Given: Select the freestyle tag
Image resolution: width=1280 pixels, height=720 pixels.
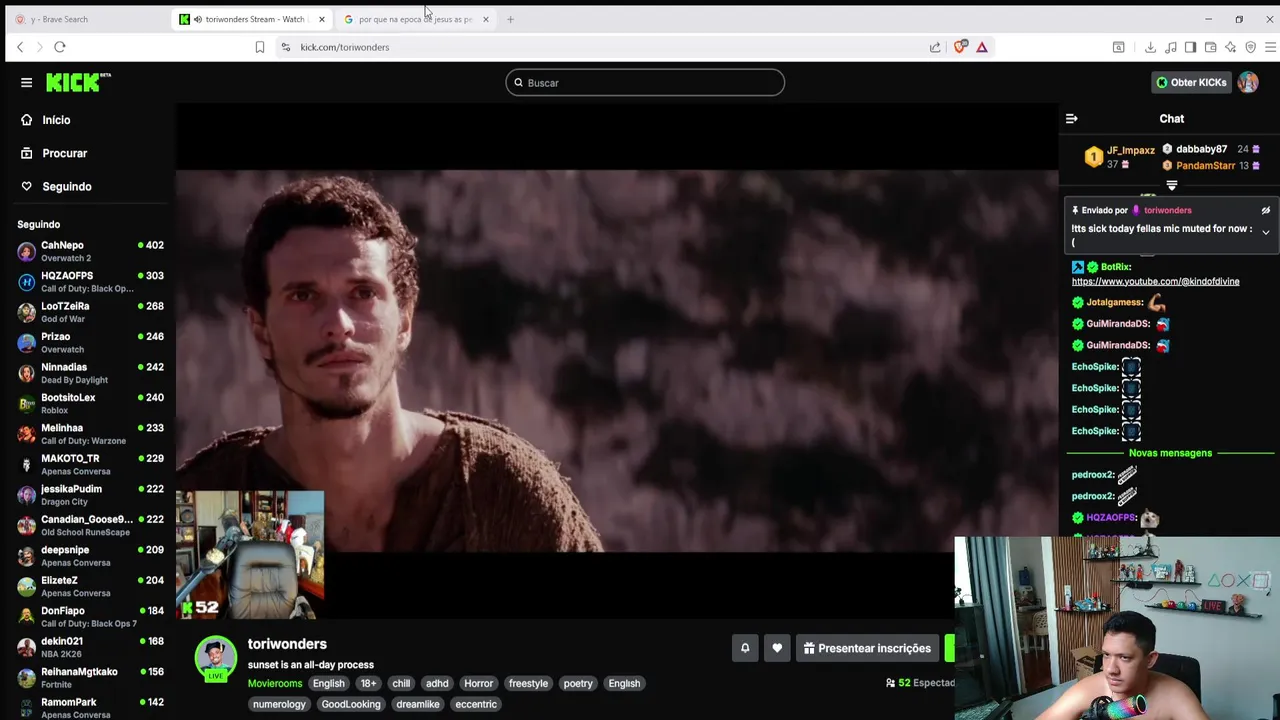Looking at the screenshot, I should click(x=528, y=684).
